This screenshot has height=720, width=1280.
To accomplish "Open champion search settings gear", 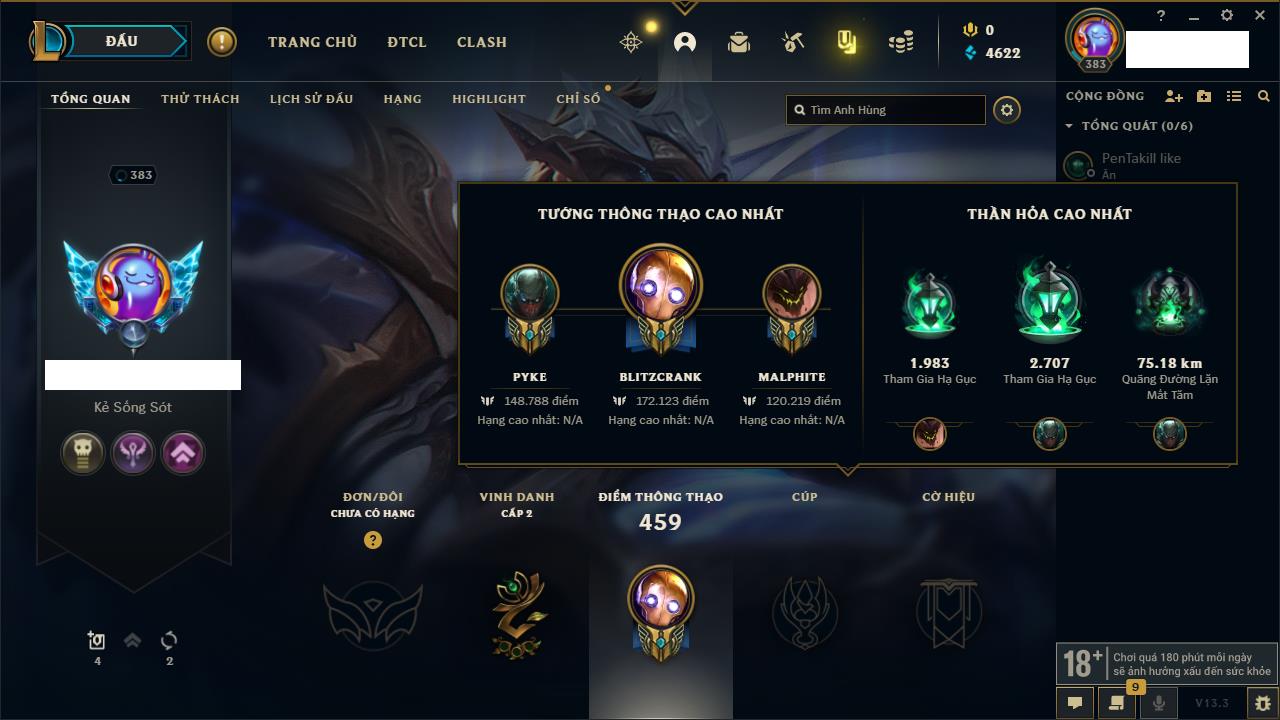I will [x=1007, y=110].
